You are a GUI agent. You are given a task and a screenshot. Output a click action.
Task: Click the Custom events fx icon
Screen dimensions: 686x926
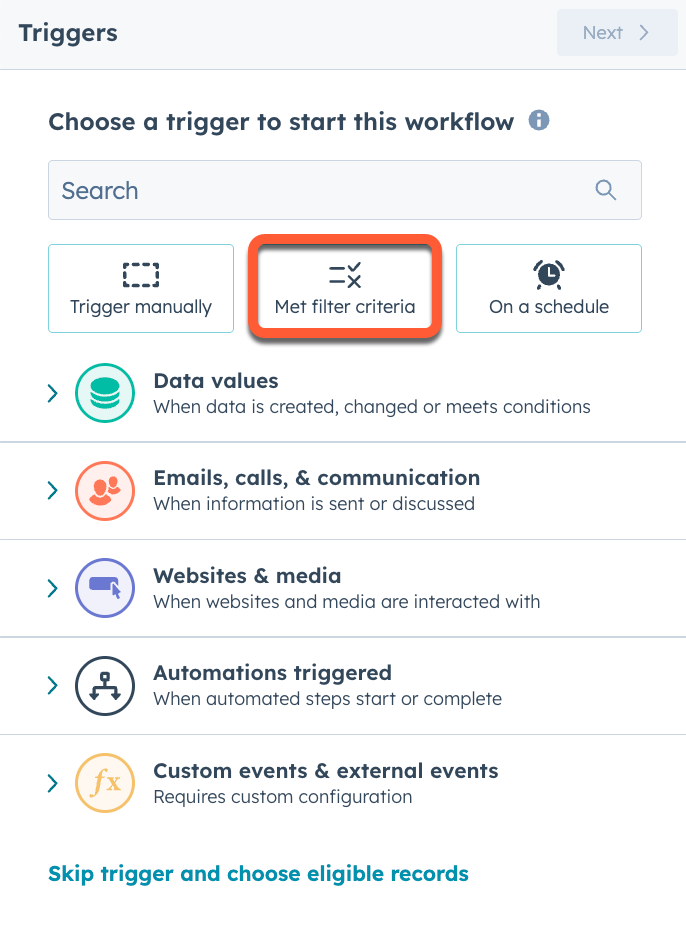[x=104, y=783]
